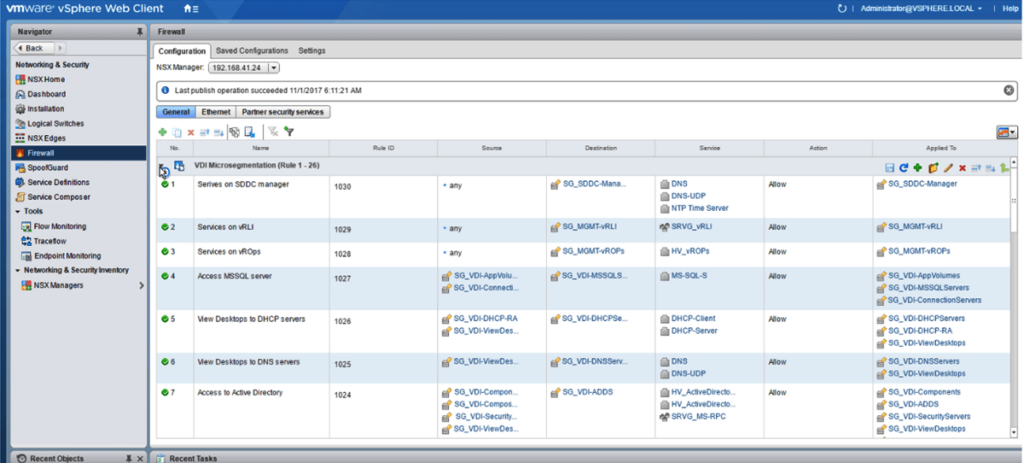Viewport: 1024px width, 463px height.
Task: Click the move rule up icon in main toolbar
Action: pos(205,132)
